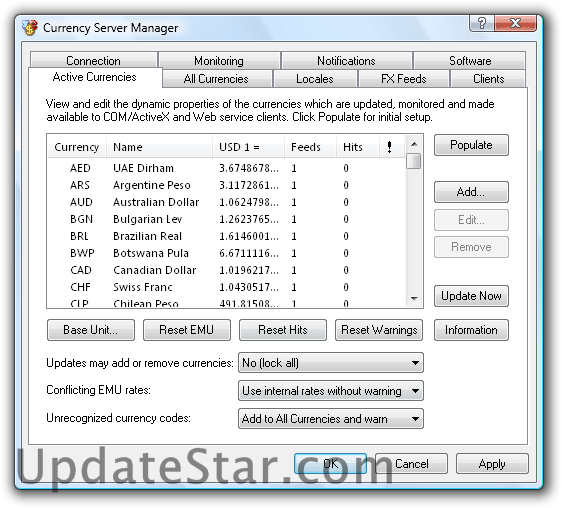Select the CAD currency code

(81, 270)
